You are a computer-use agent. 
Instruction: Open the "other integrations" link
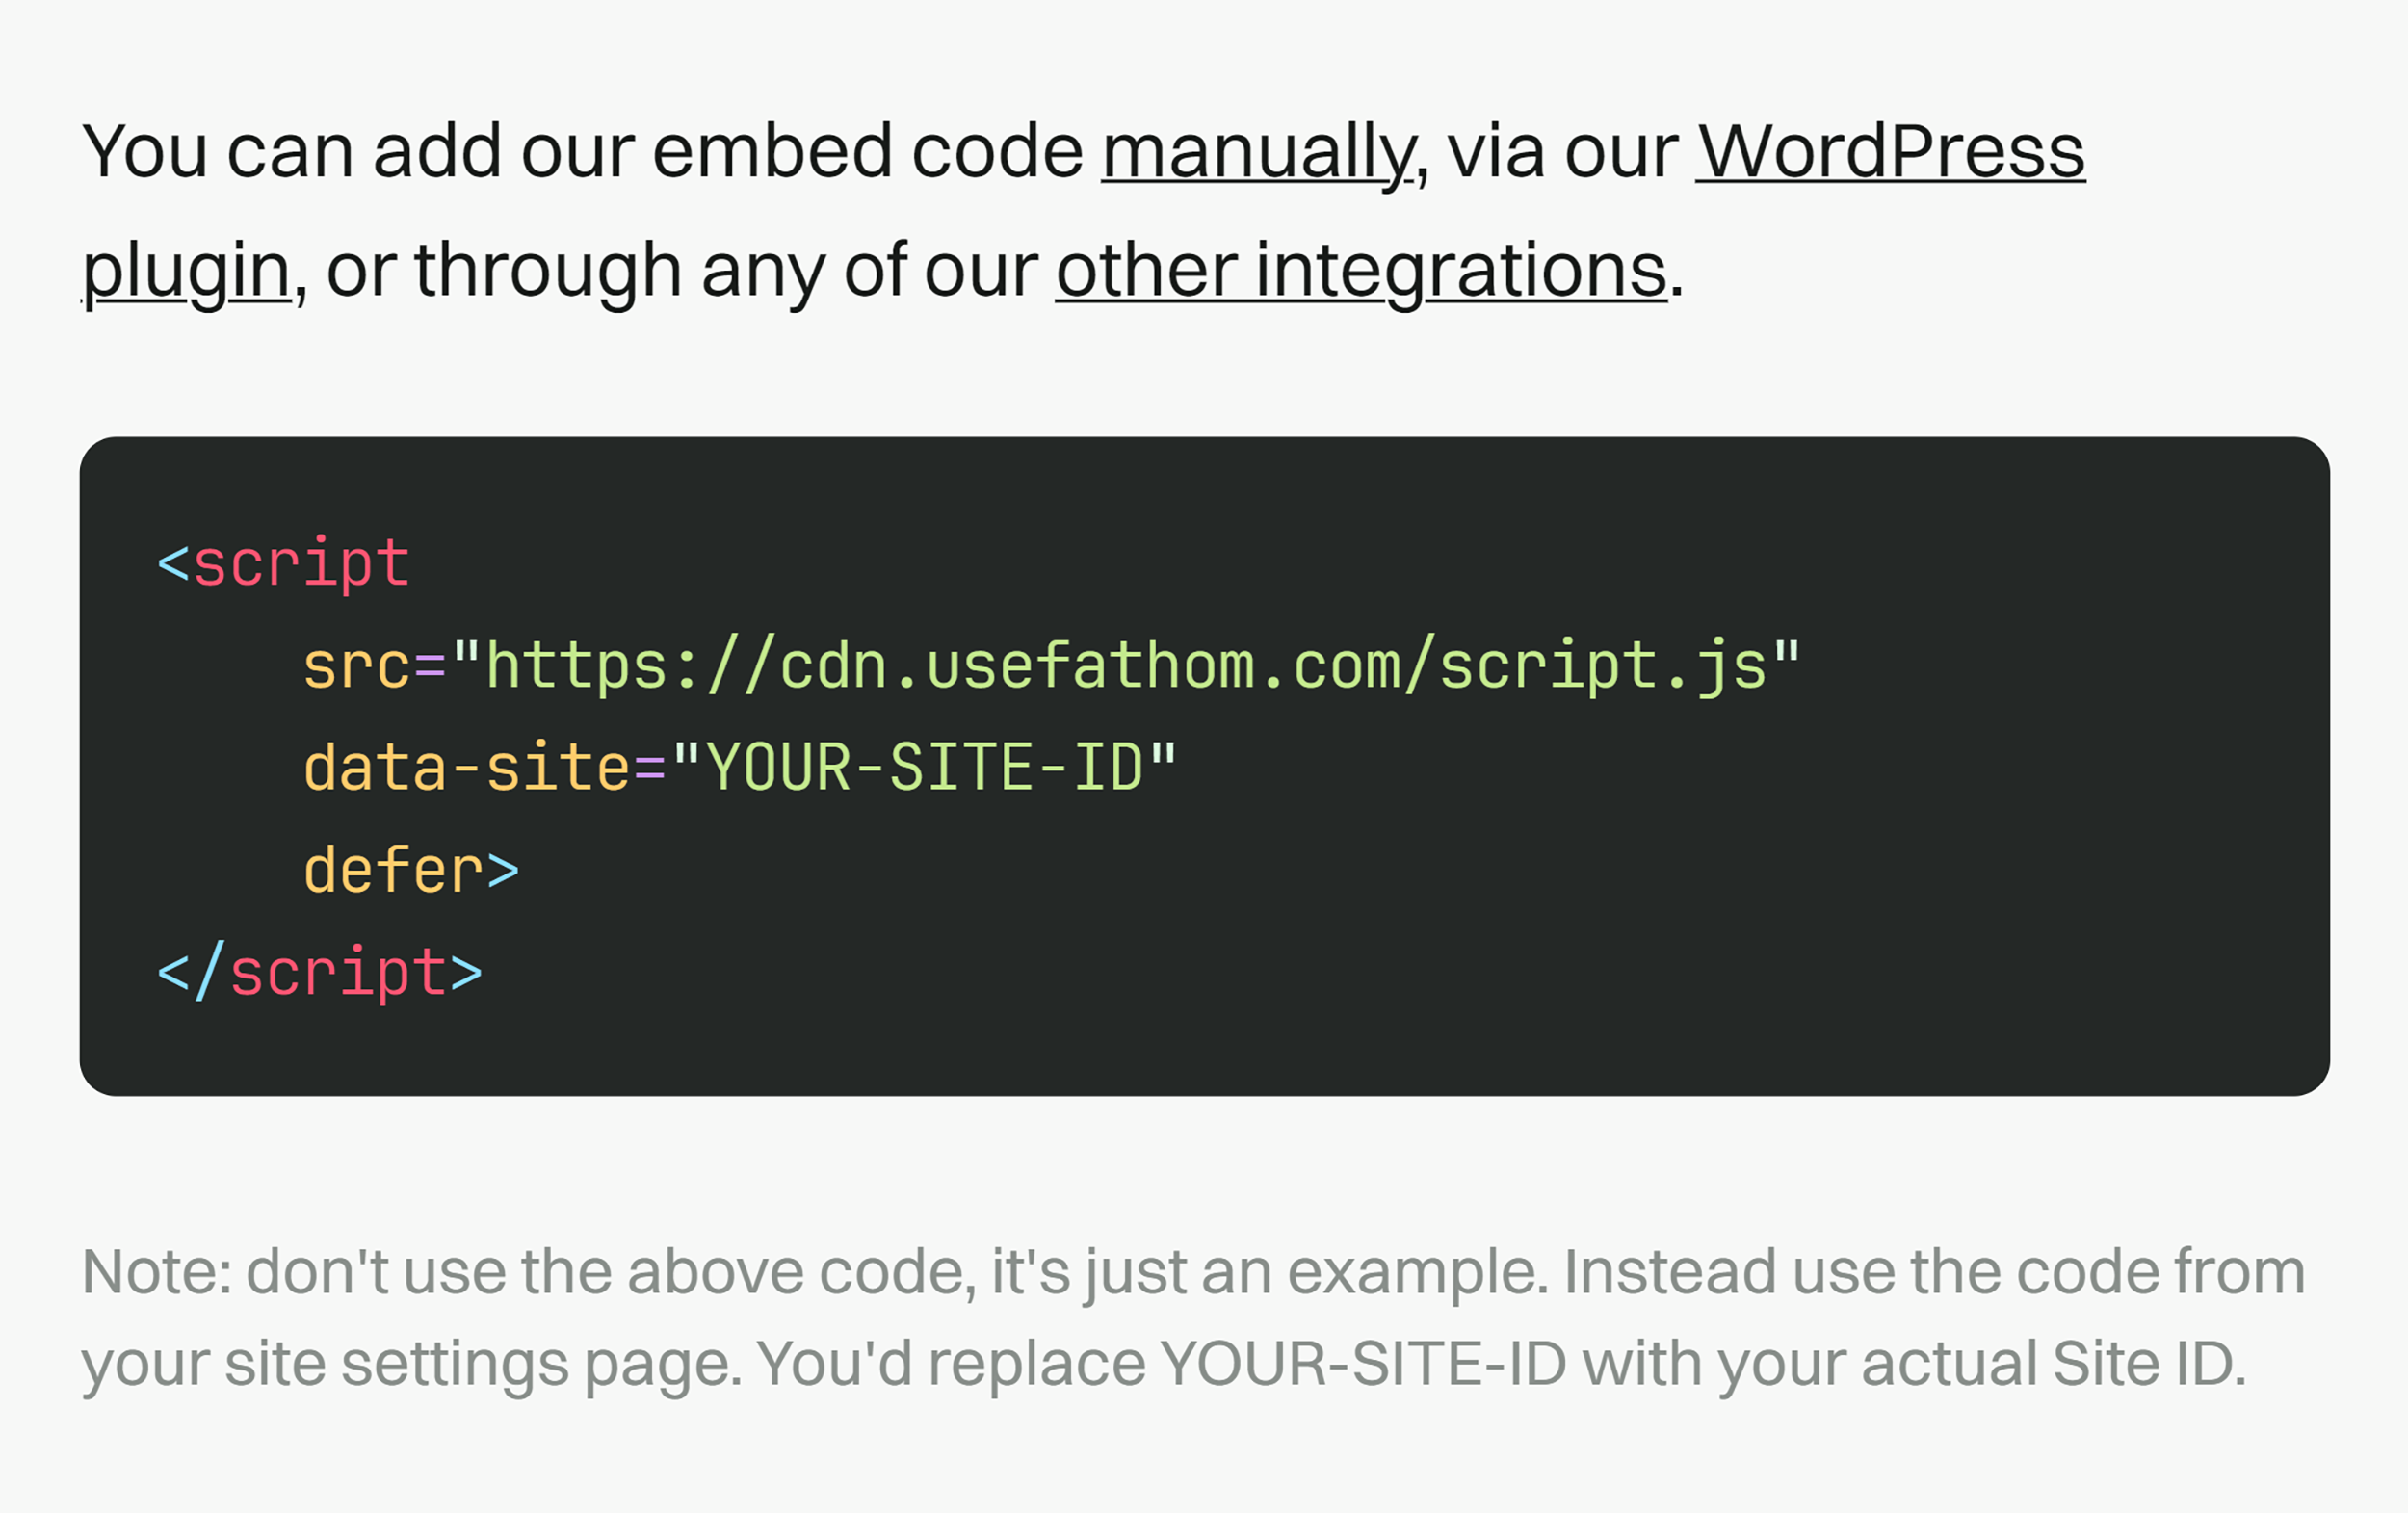tap(1361, 271)
